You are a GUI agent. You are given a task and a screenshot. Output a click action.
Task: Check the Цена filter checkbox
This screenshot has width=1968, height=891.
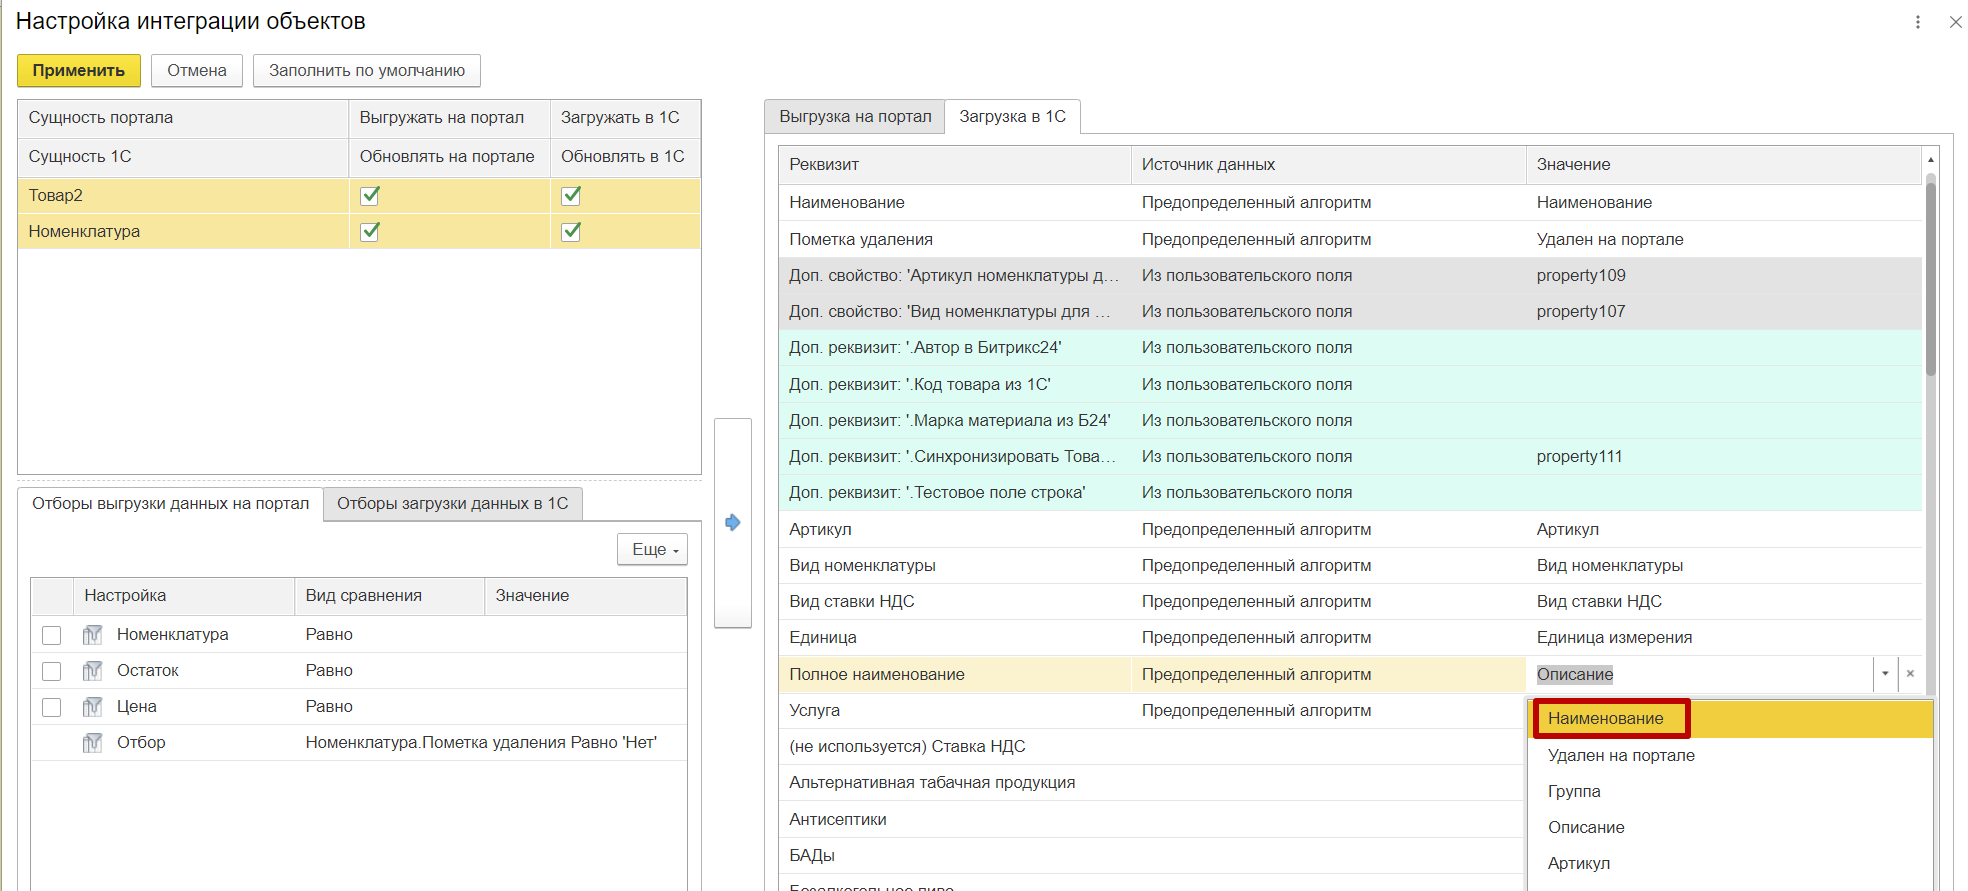pyautogui.click(x=52, y=708)
